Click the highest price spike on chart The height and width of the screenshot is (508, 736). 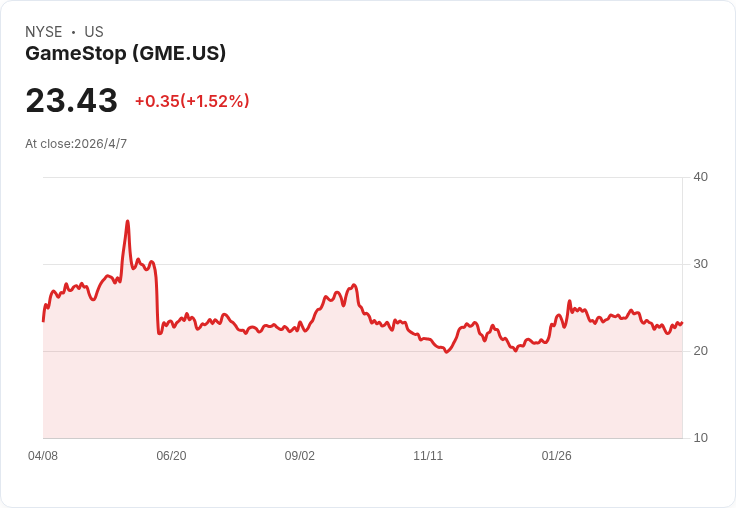128,221
